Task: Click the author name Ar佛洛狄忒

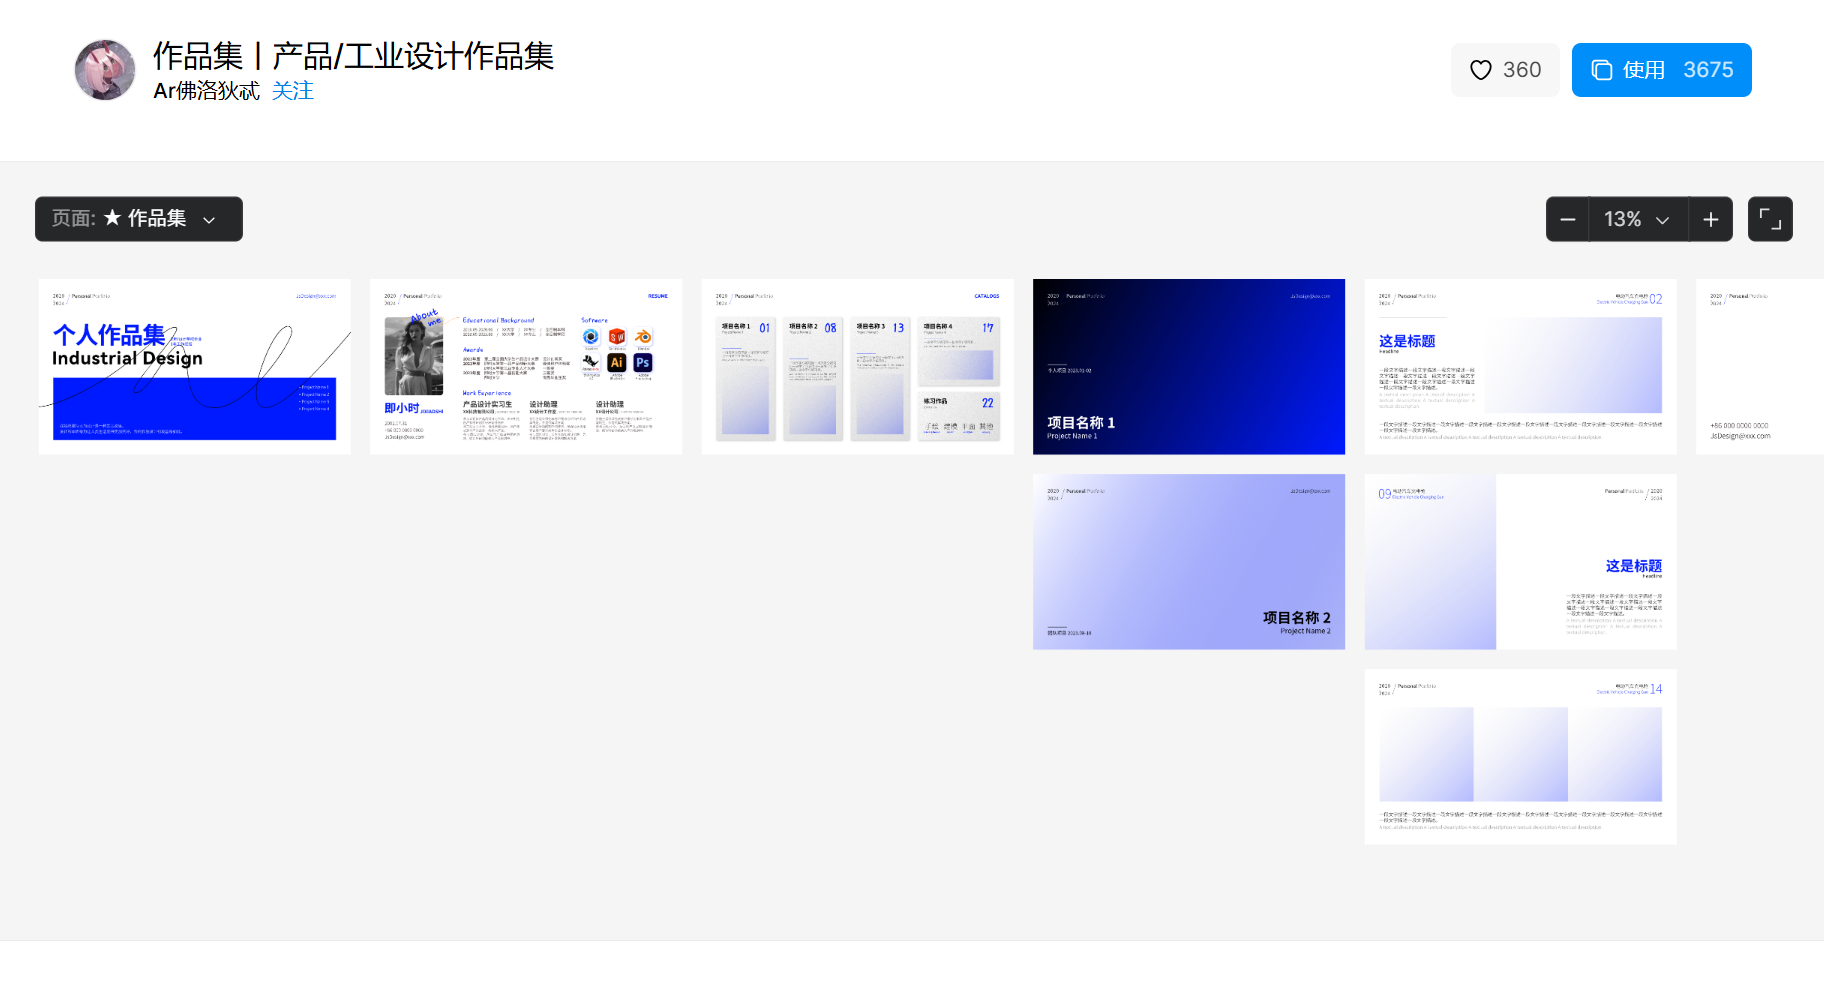Action: coord(206,91)
